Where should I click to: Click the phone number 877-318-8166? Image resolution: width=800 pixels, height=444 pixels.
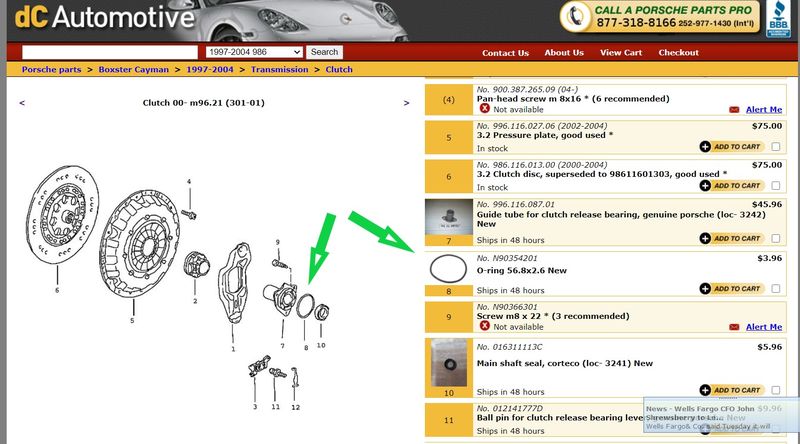(x=636, y=23)
